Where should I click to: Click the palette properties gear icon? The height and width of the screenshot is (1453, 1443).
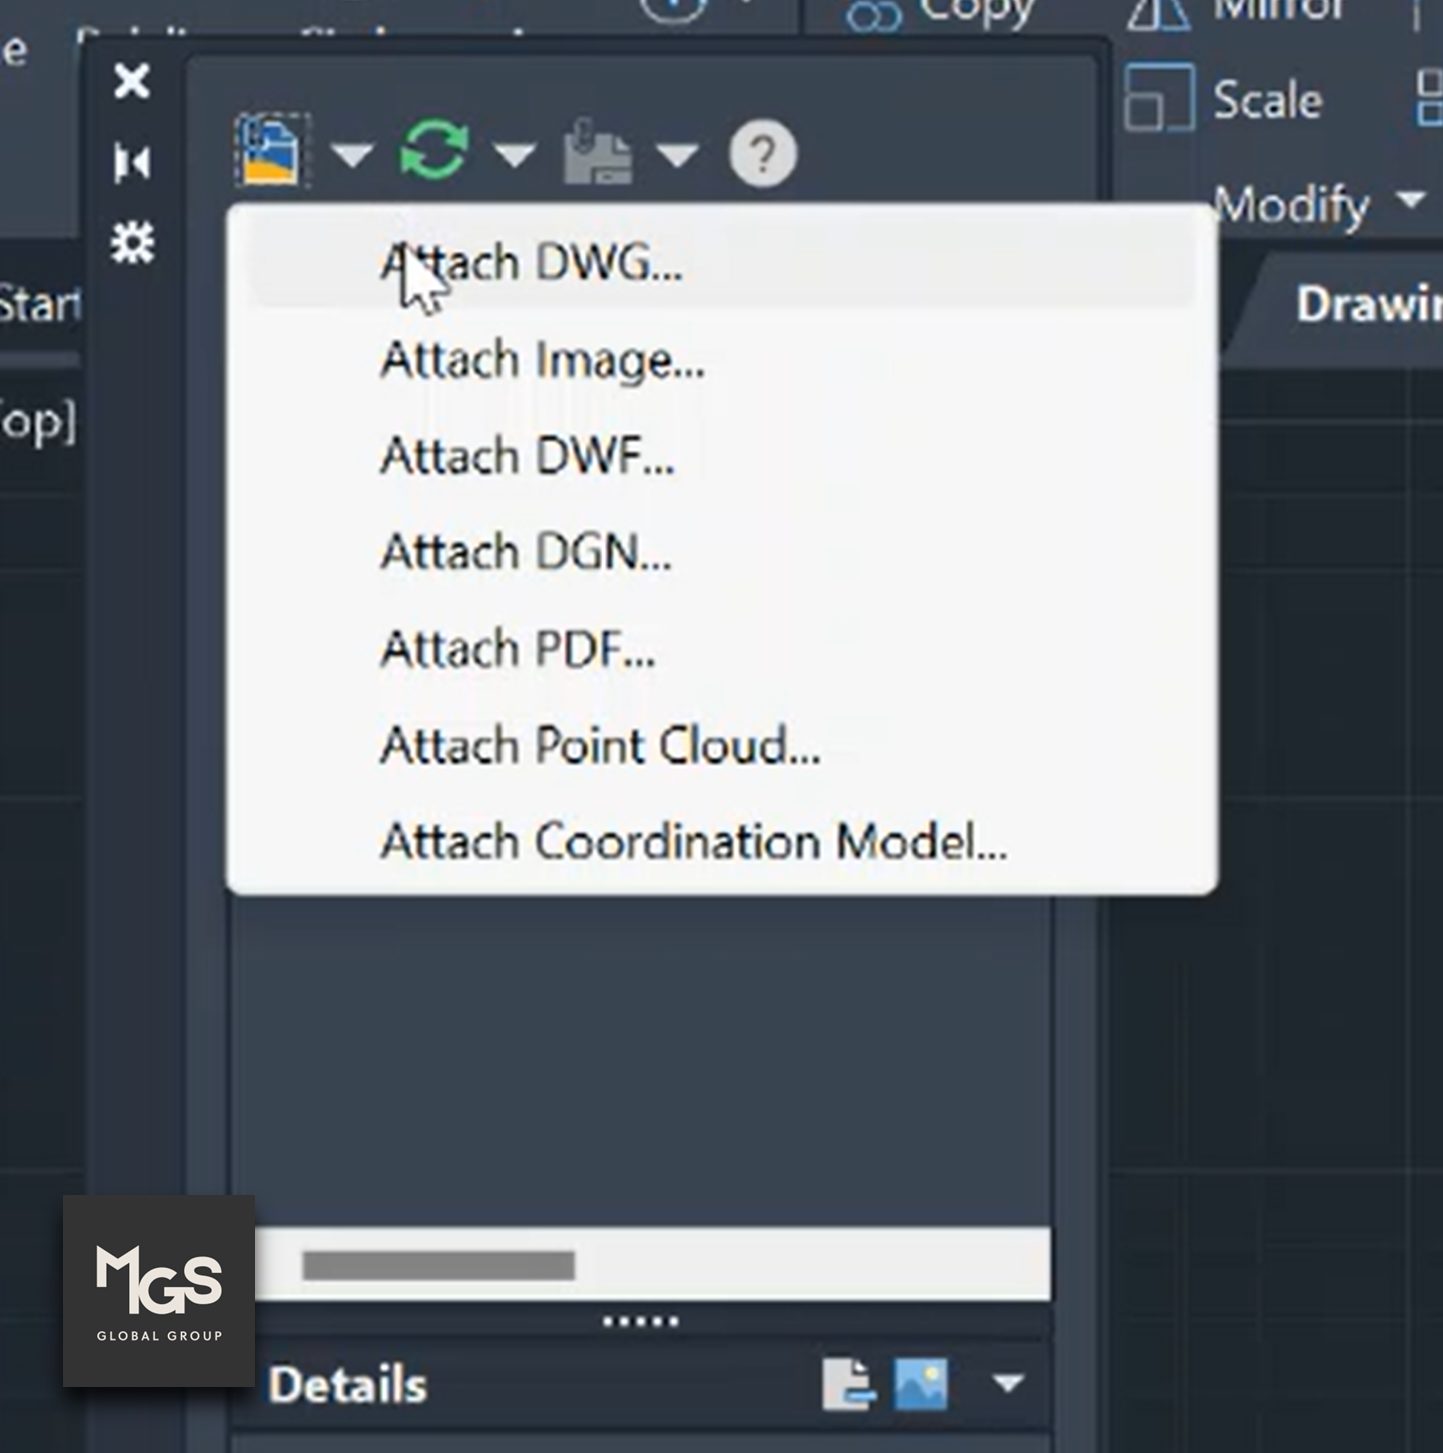tap(131, 240)
